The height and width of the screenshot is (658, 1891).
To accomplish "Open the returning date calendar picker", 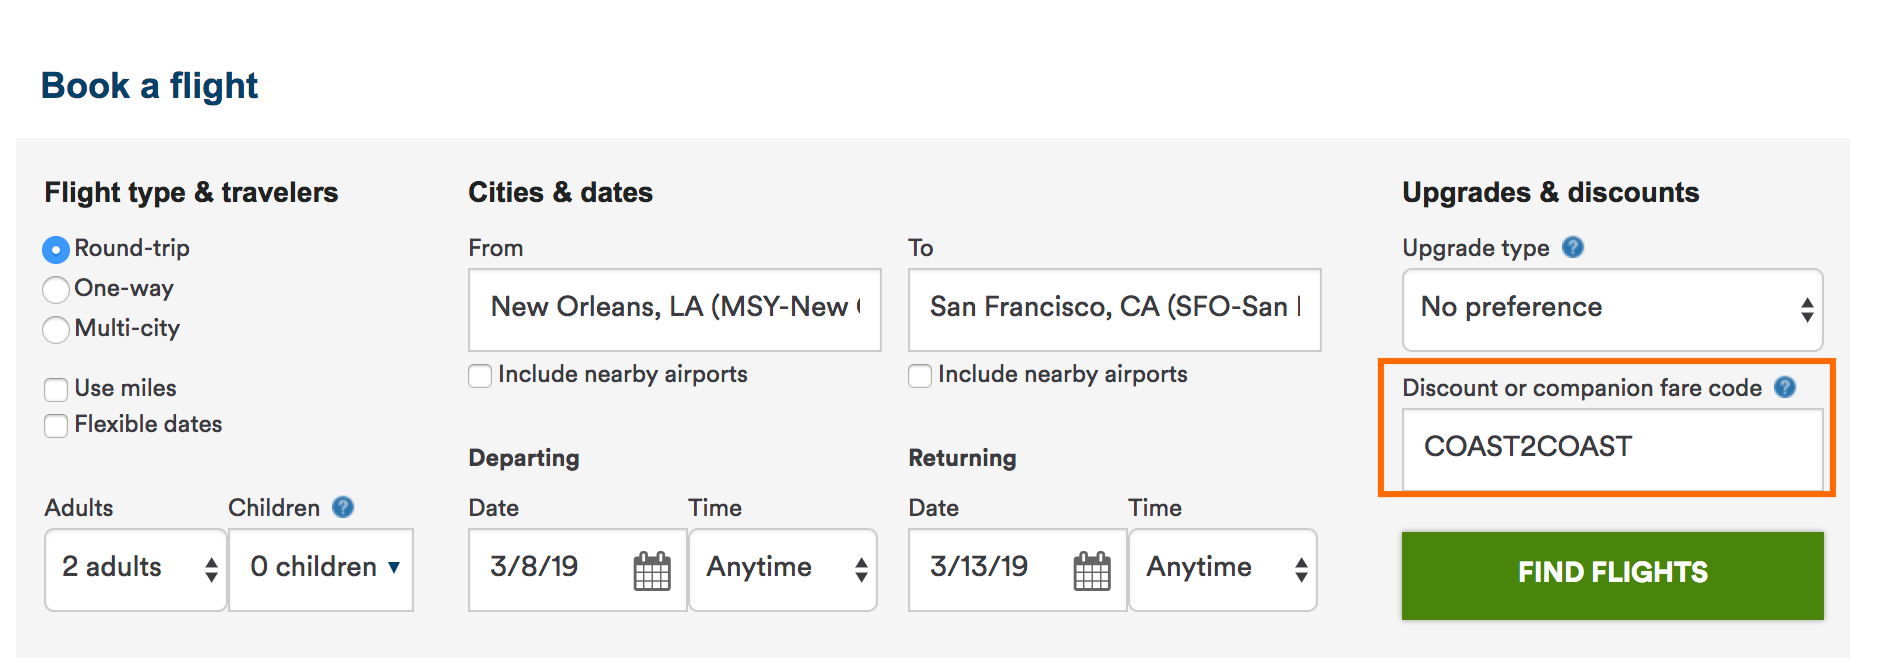I will [1091, 571].
